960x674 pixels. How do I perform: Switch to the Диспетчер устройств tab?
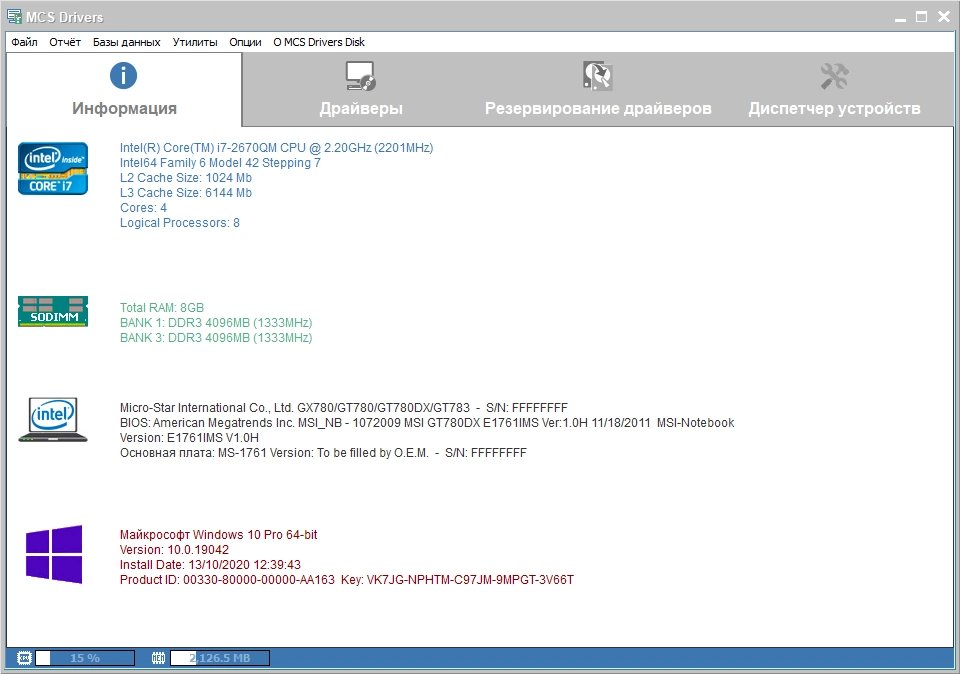click(x=834, y=89)
